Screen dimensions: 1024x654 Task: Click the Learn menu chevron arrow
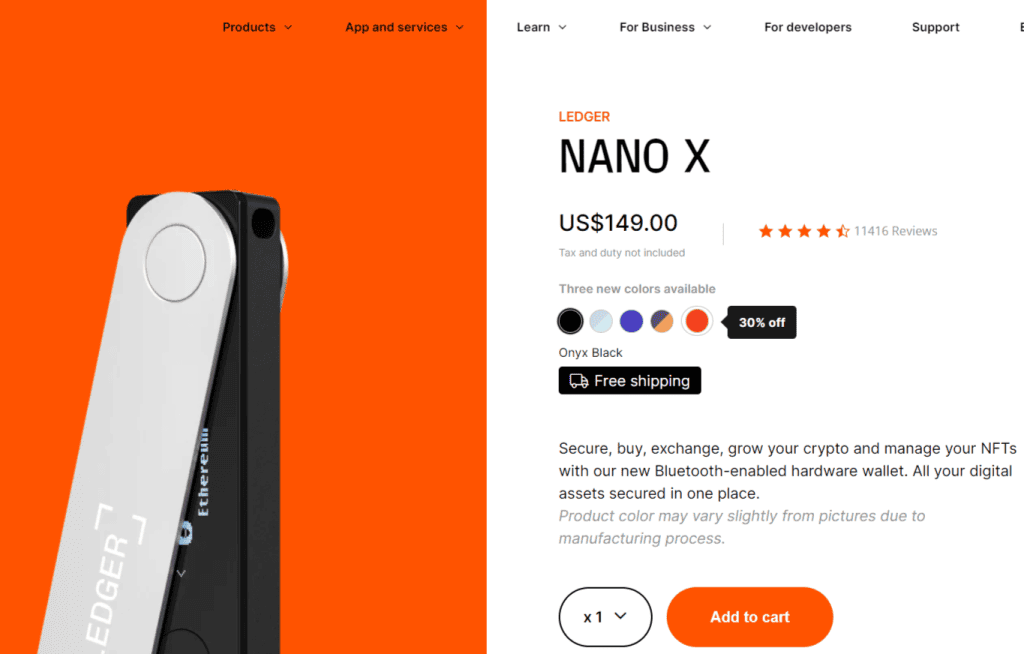pos(562,27)
